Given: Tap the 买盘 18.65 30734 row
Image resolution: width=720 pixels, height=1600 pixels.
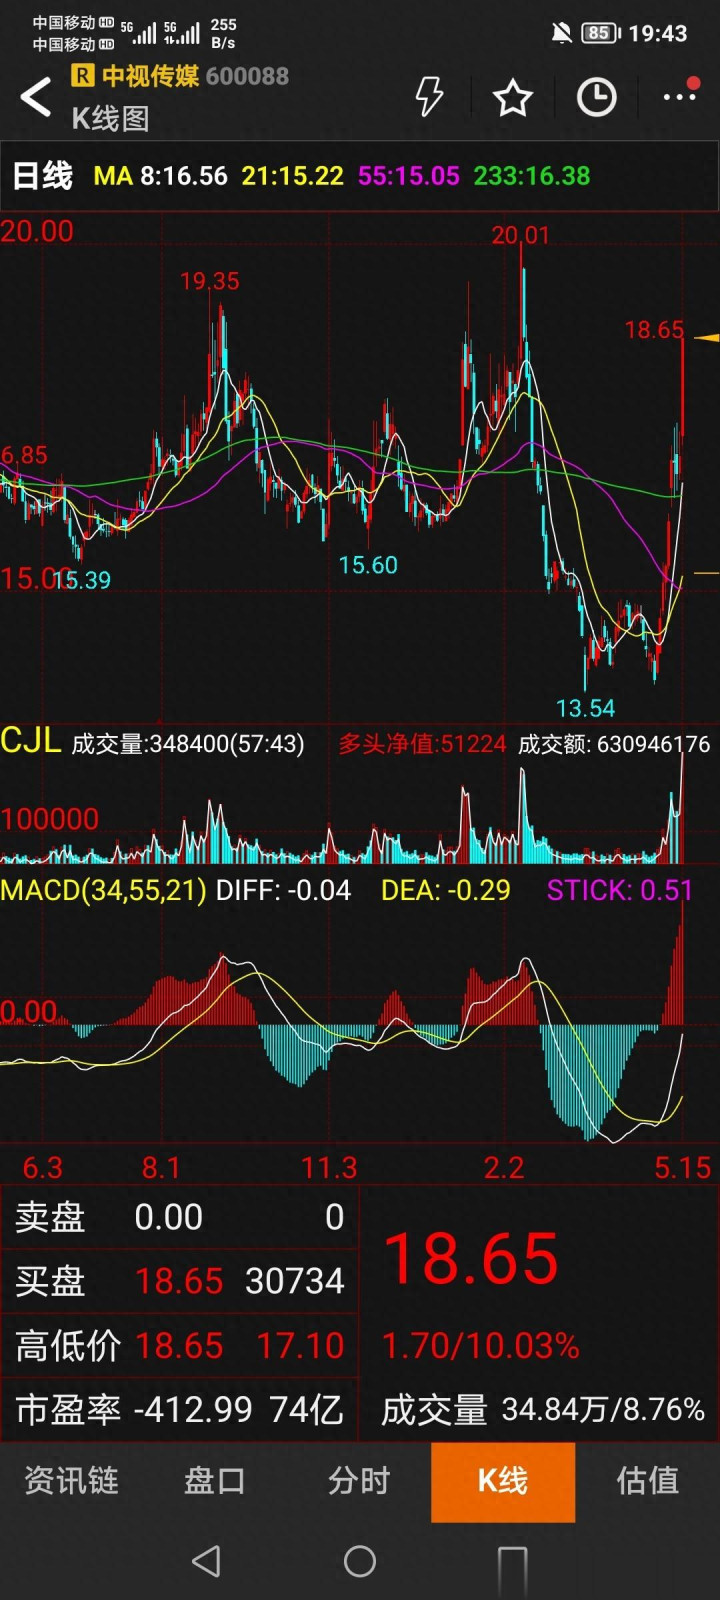Looking at the screenshot, I should [180, 1281].
